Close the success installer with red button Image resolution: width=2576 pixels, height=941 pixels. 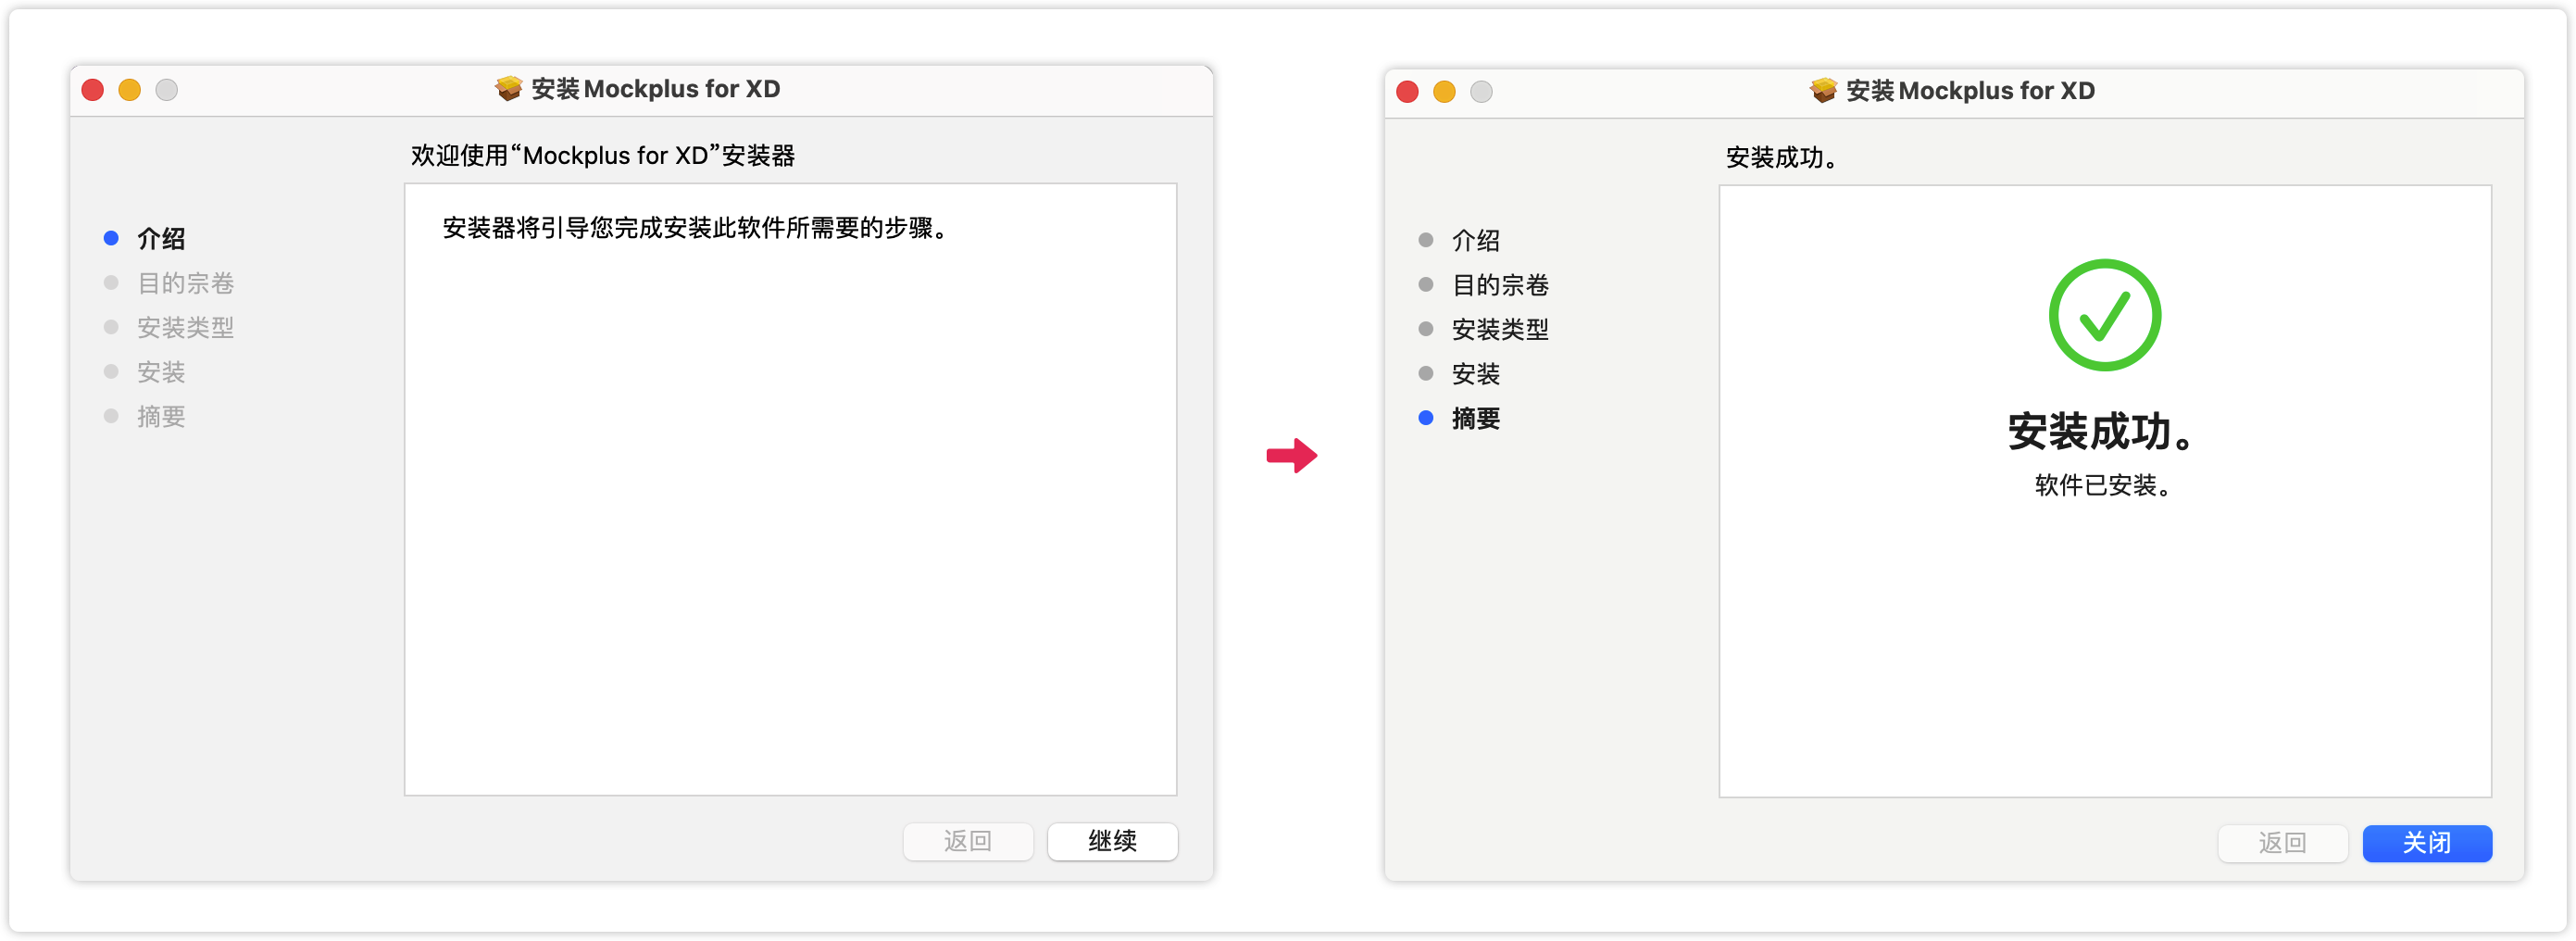click(1407, 92)
